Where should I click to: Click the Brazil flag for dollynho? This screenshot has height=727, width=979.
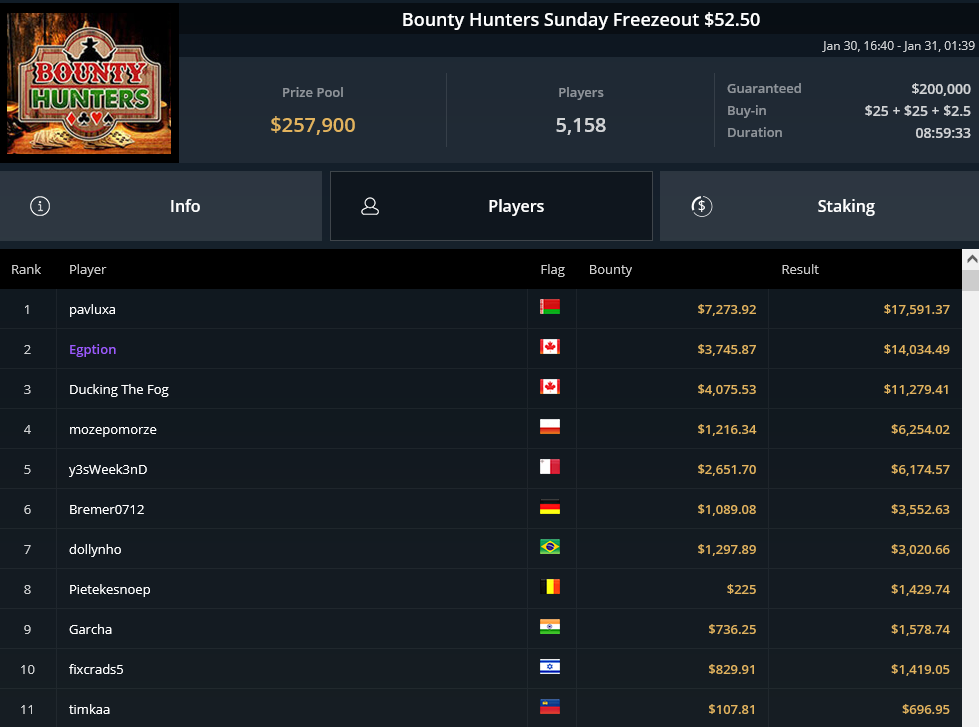549,546
